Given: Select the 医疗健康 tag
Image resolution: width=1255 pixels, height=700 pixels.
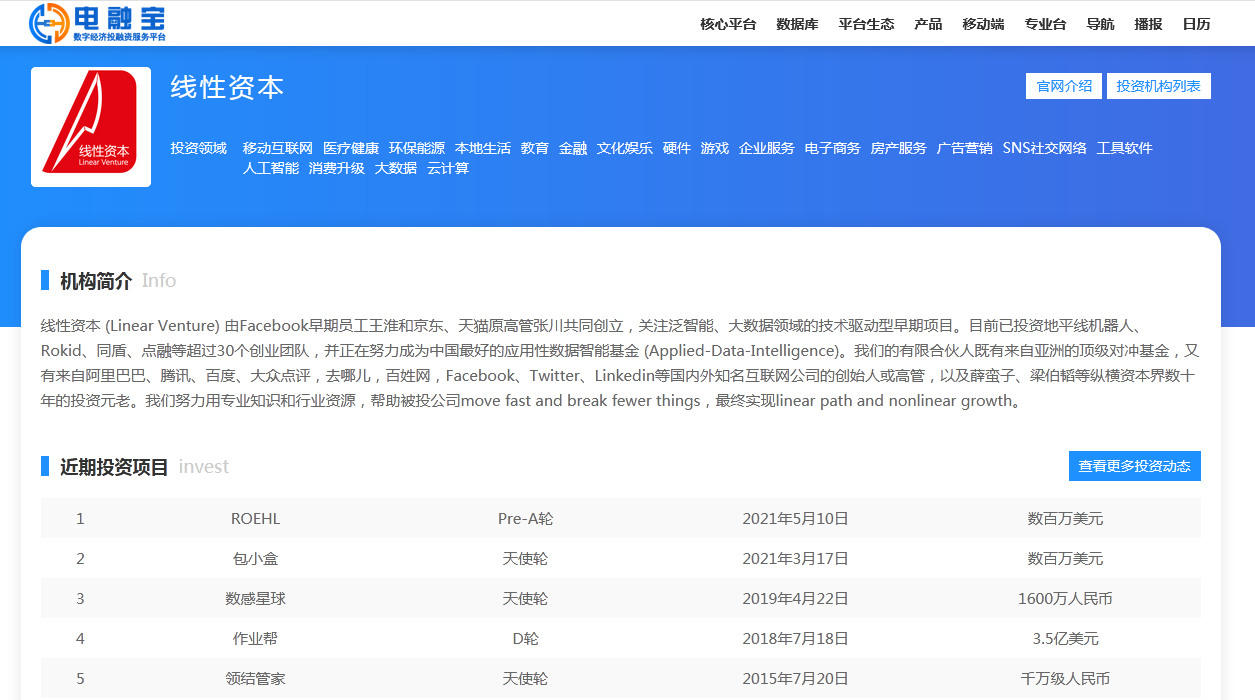Looking at the screenshot, I should (x=351, y=148).
